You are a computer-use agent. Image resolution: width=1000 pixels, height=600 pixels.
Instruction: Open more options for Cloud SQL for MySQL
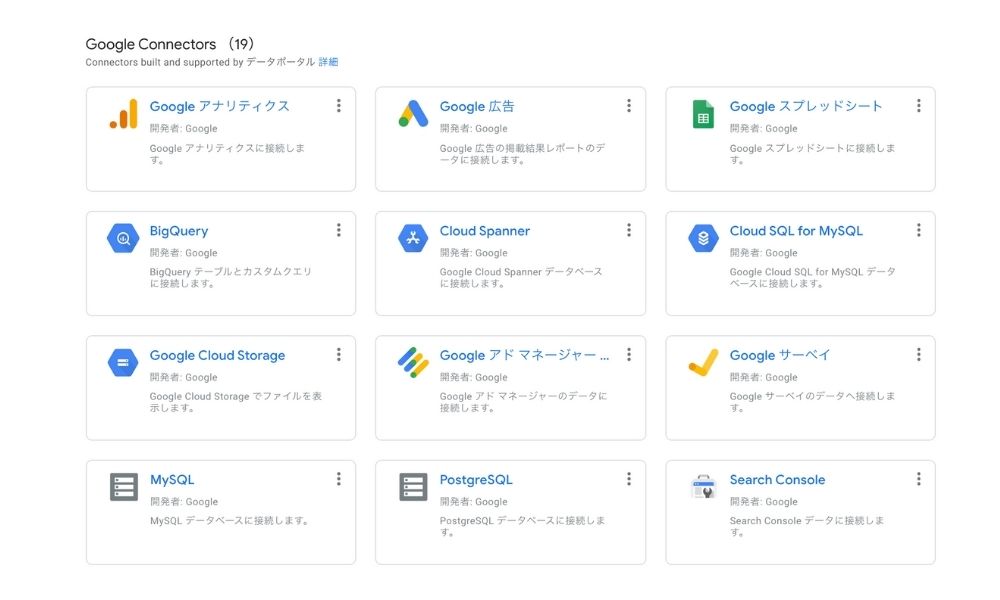pos(918,230)
